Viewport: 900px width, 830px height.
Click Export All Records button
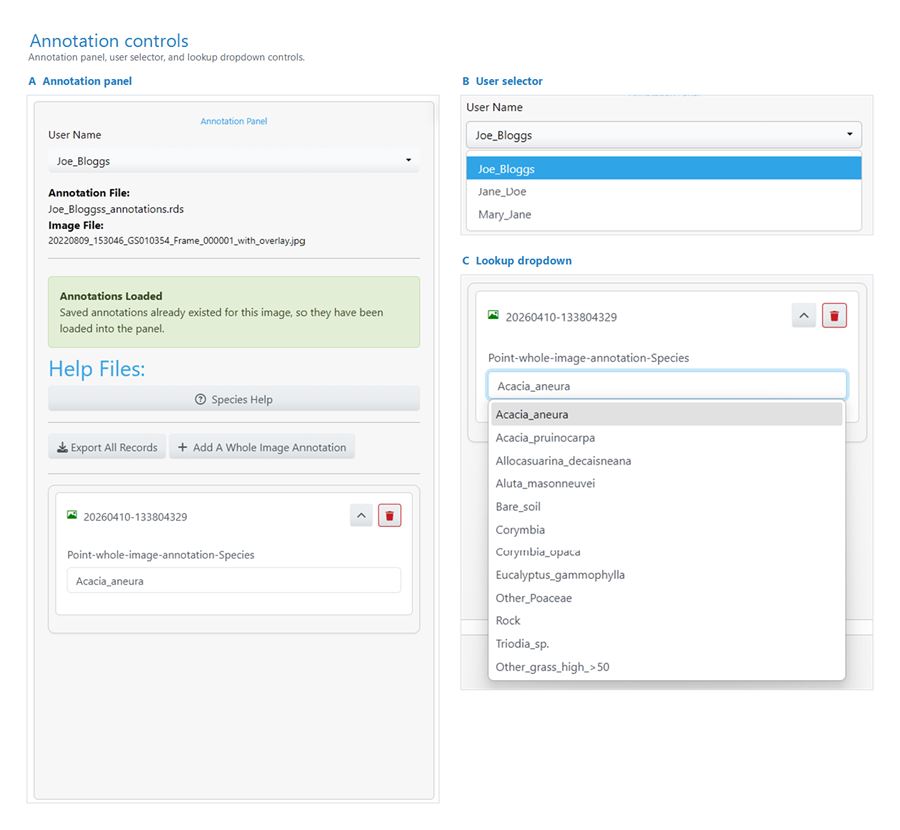pyautogui.click(x=107, y=447)
